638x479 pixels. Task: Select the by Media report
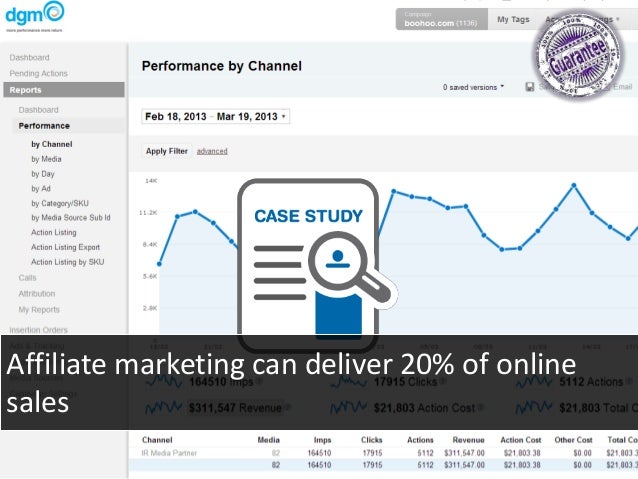click(46, 159)
